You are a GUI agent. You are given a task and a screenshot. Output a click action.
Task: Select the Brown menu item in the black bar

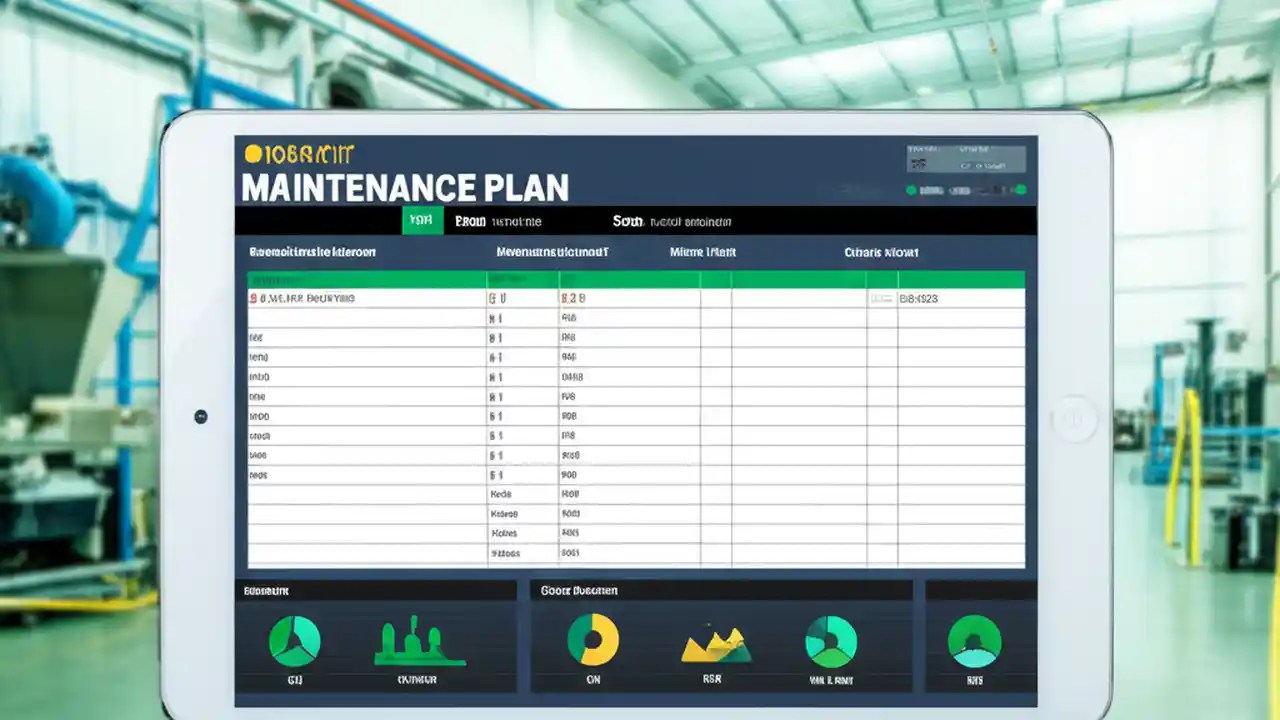point(469,221)
